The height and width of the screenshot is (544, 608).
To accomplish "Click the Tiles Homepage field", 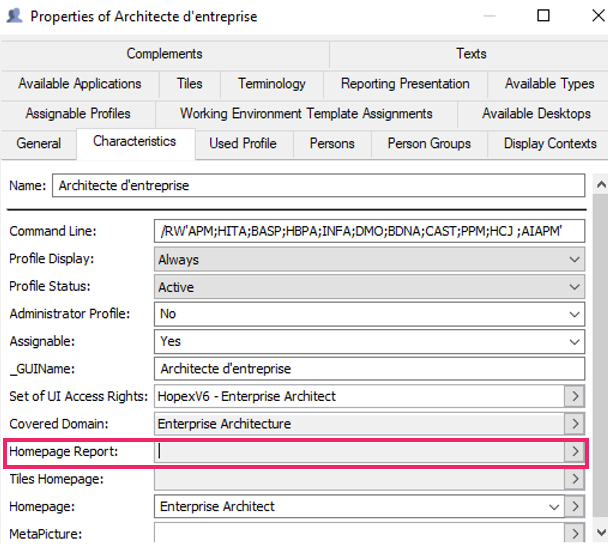I will pos(359,479).
